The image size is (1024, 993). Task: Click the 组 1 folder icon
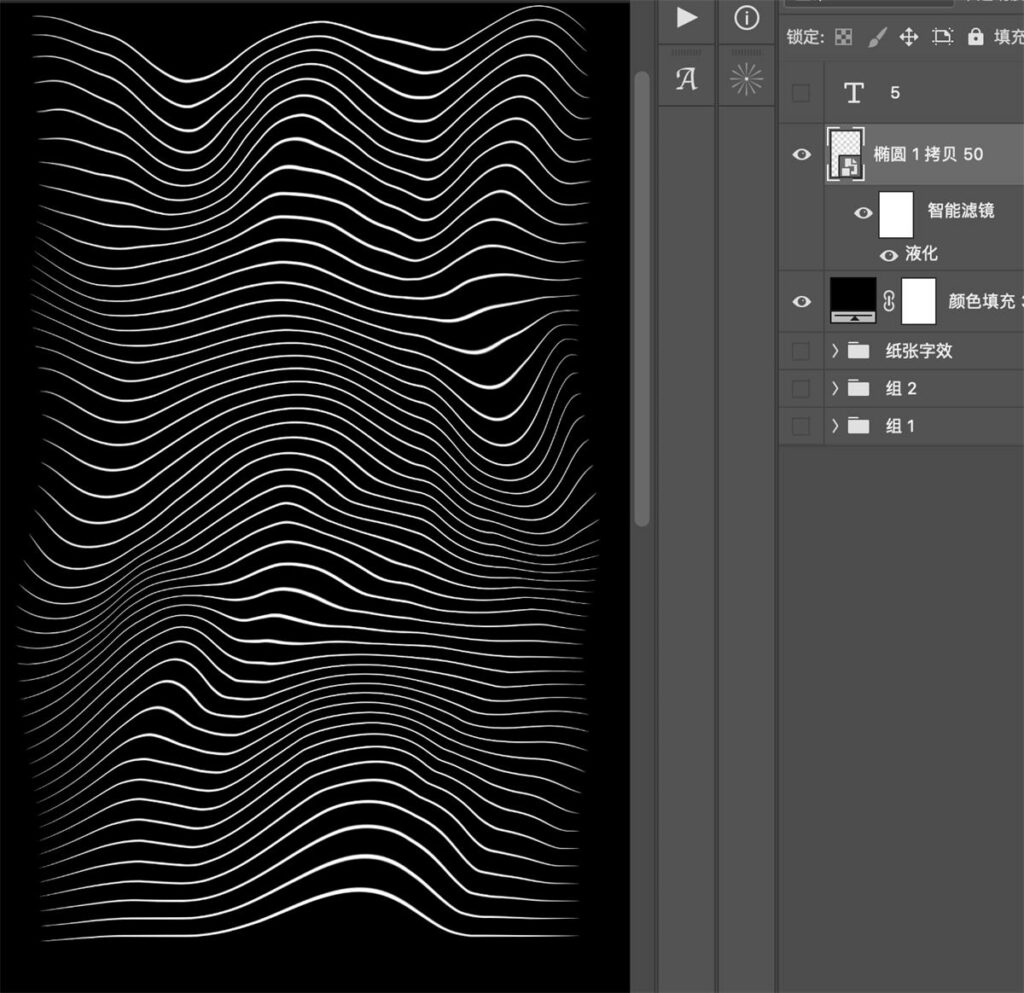tap(858, 426)
